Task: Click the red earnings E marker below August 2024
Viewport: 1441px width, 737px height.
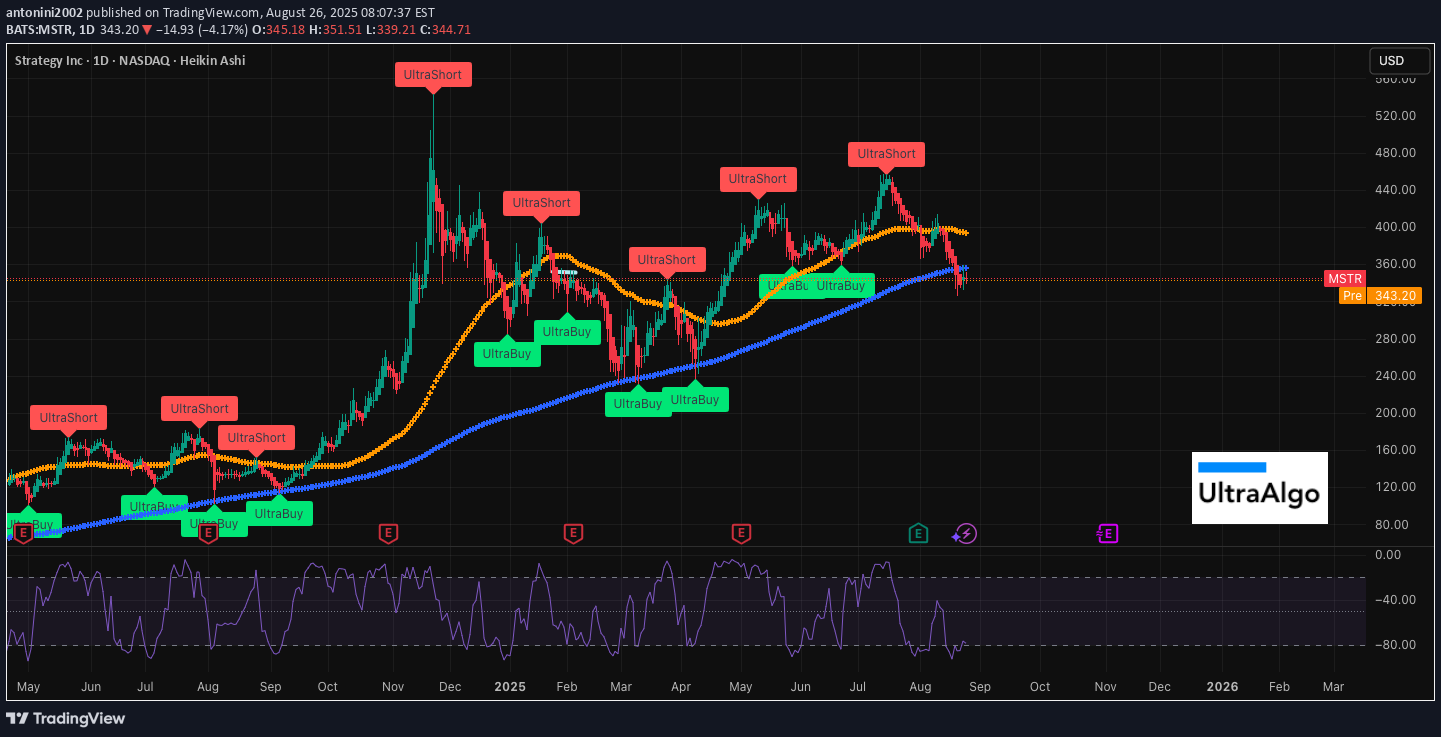Action: [x=208, y=534]
